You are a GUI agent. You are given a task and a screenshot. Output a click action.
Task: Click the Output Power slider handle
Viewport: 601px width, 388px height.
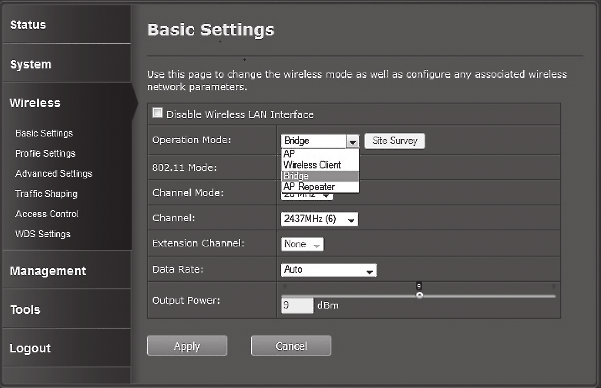pyautogui.click(x=419, y=295)
